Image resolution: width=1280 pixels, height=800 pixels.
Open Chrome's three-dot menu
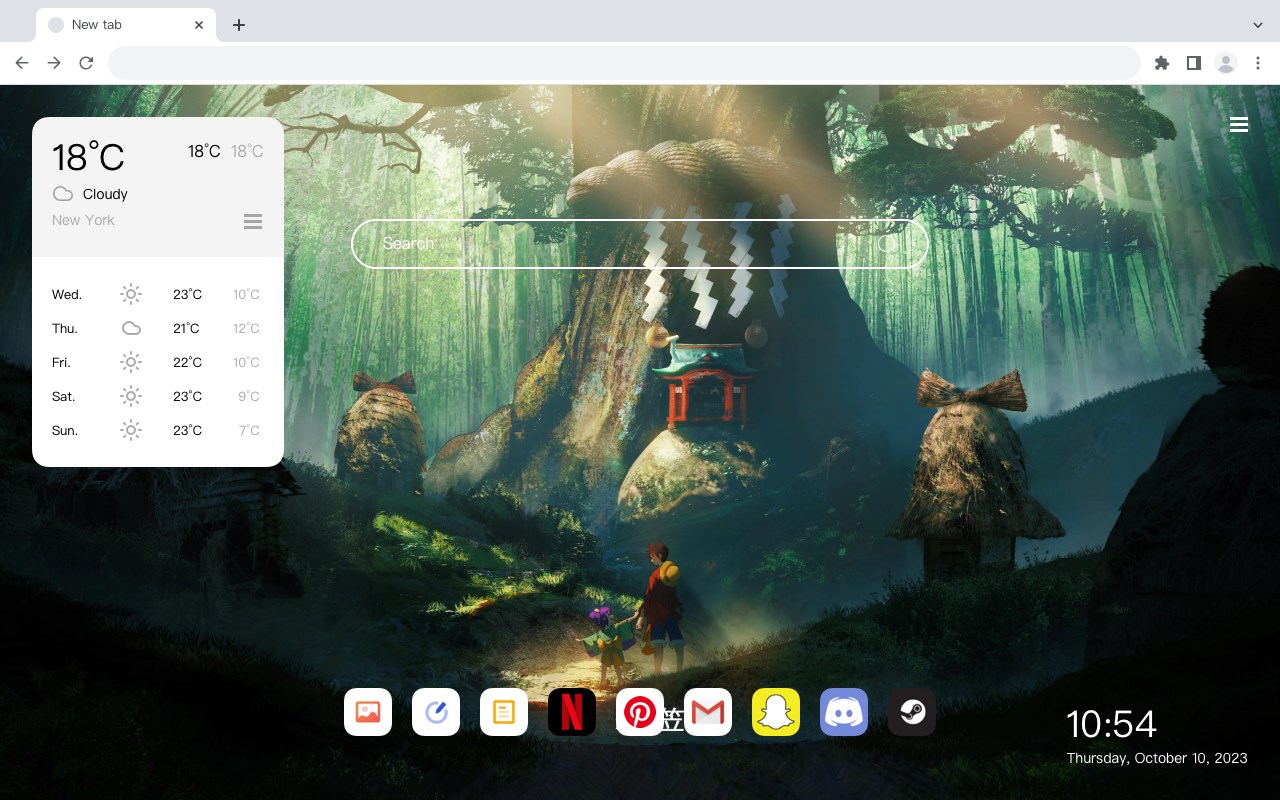pyautogui.click(x=1258, y=63)
